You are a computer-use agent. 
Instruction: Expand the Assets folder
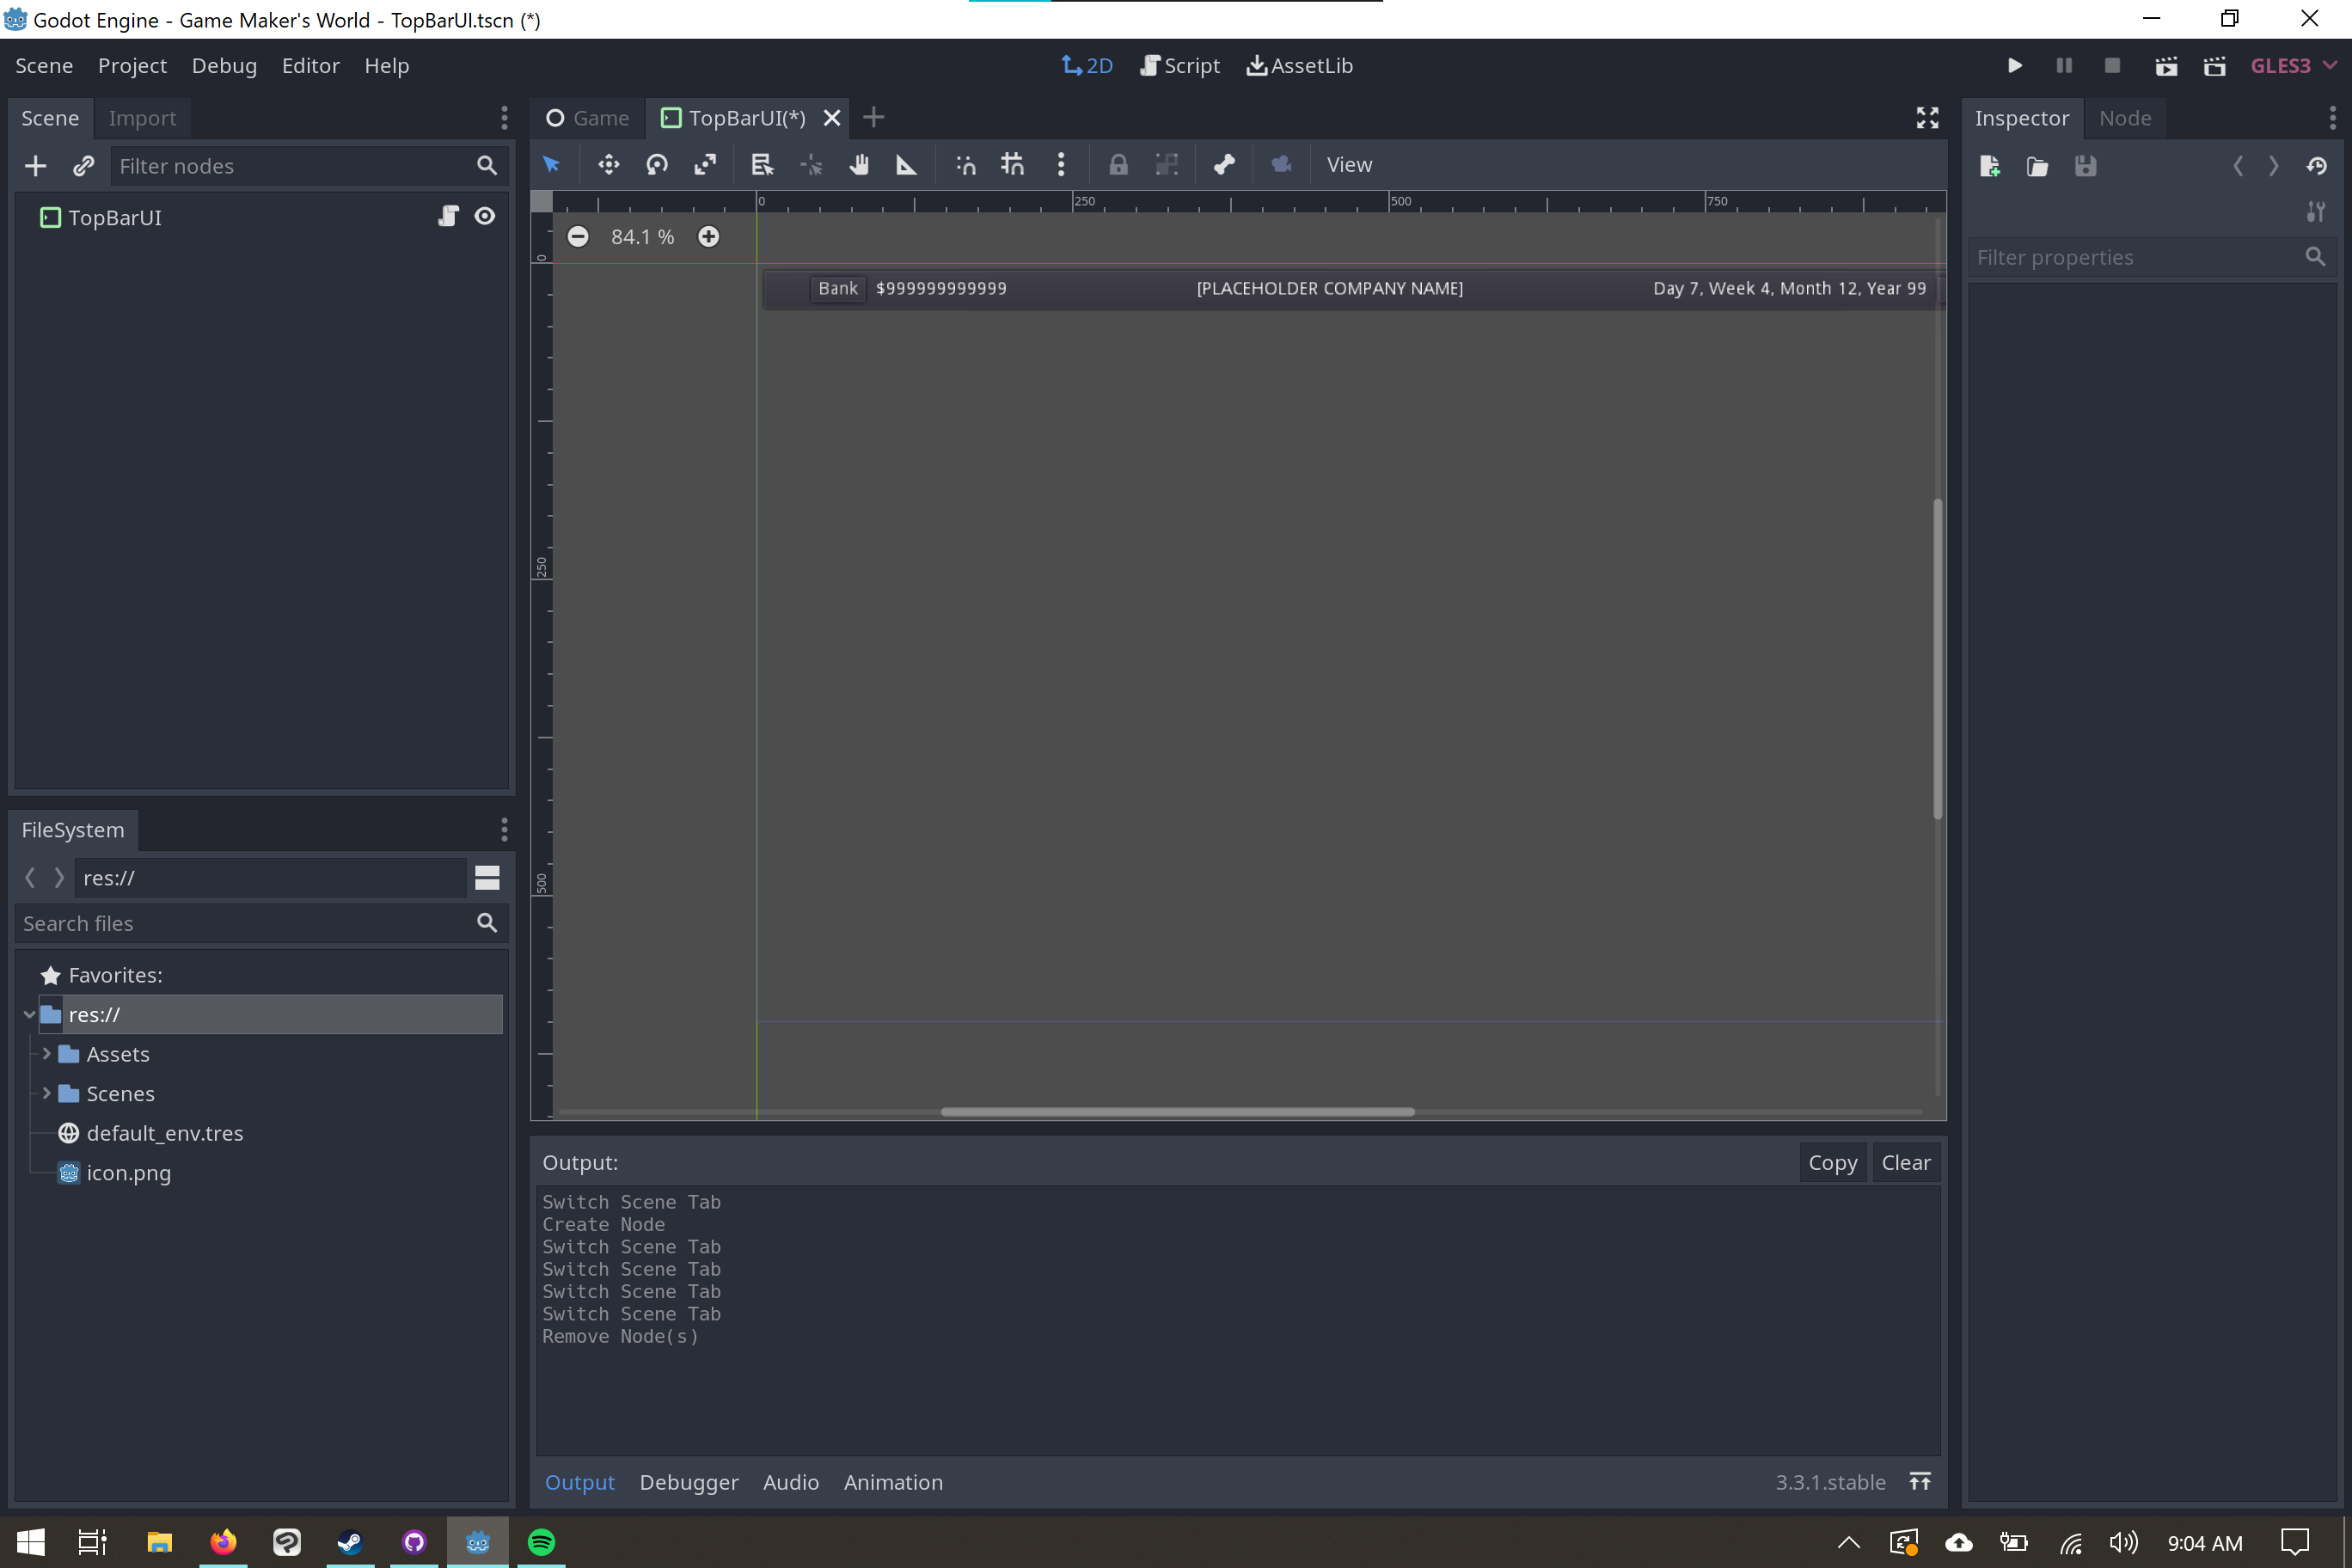coord(46,1053)
